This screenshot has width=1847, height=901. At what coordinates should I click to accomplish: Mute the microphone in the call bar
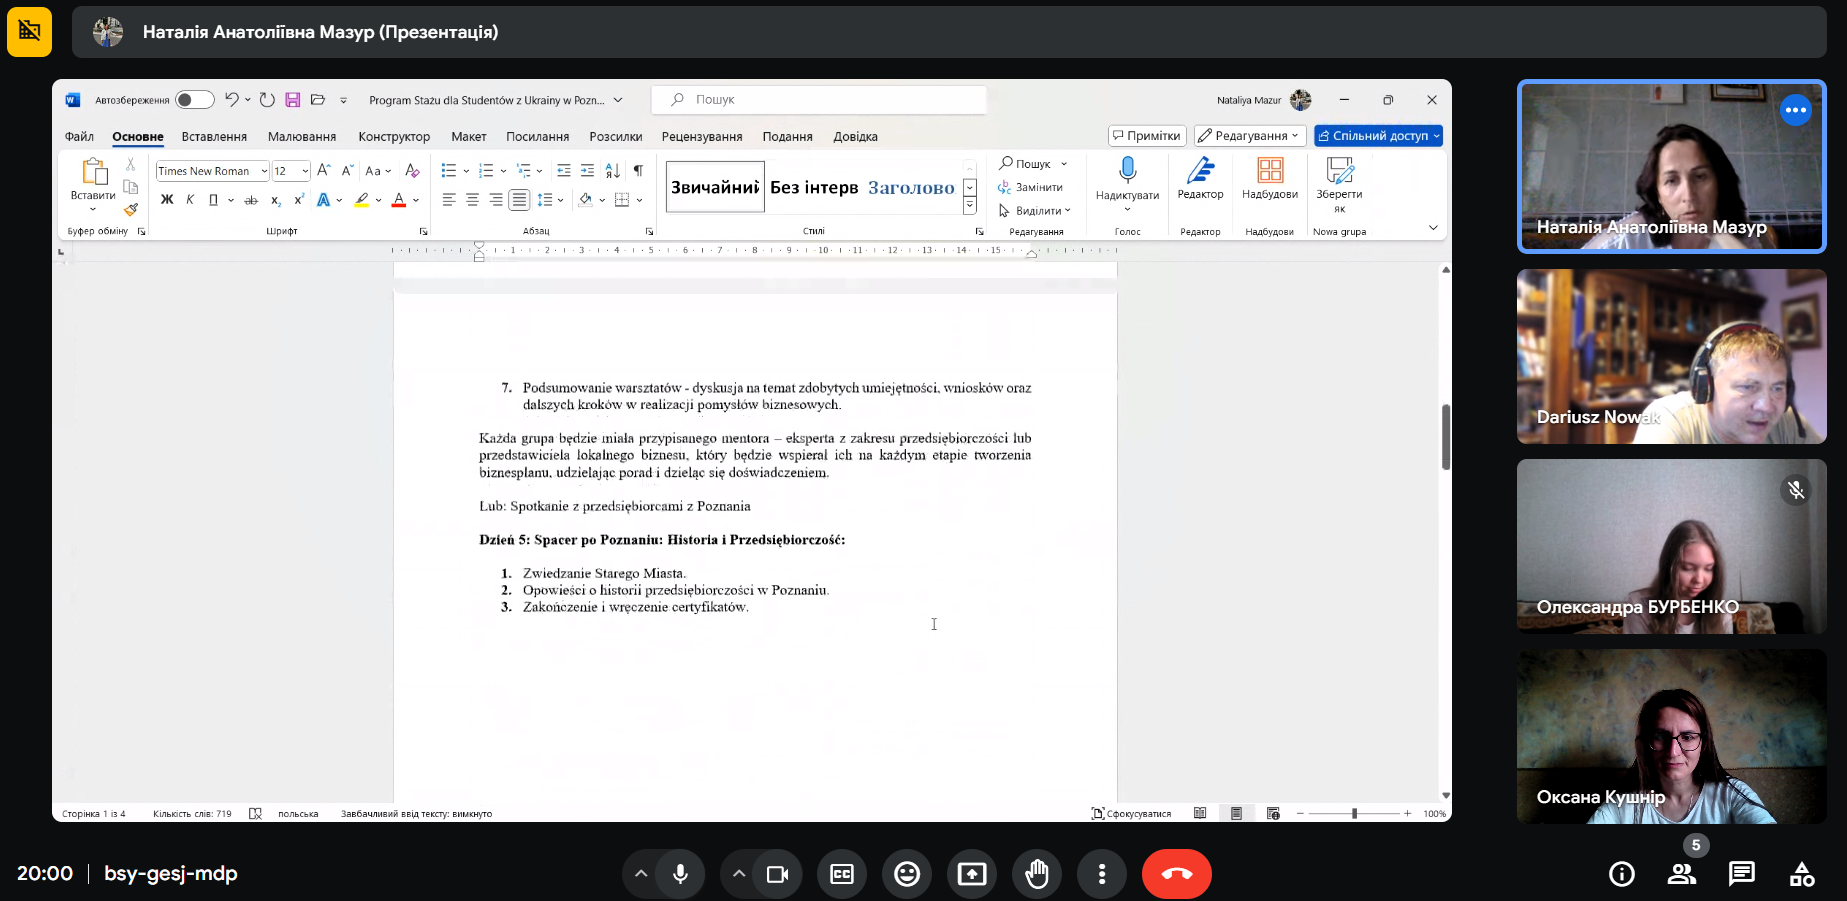(x=680, y=874)
